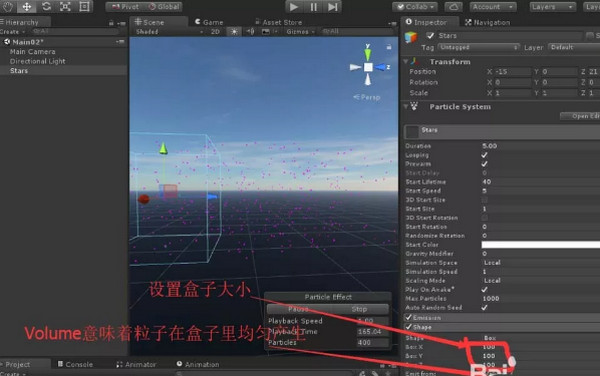The image size is (600, 376).
Task: Toggle the Prewarm checkbox
Action: (x=484, y=164)
